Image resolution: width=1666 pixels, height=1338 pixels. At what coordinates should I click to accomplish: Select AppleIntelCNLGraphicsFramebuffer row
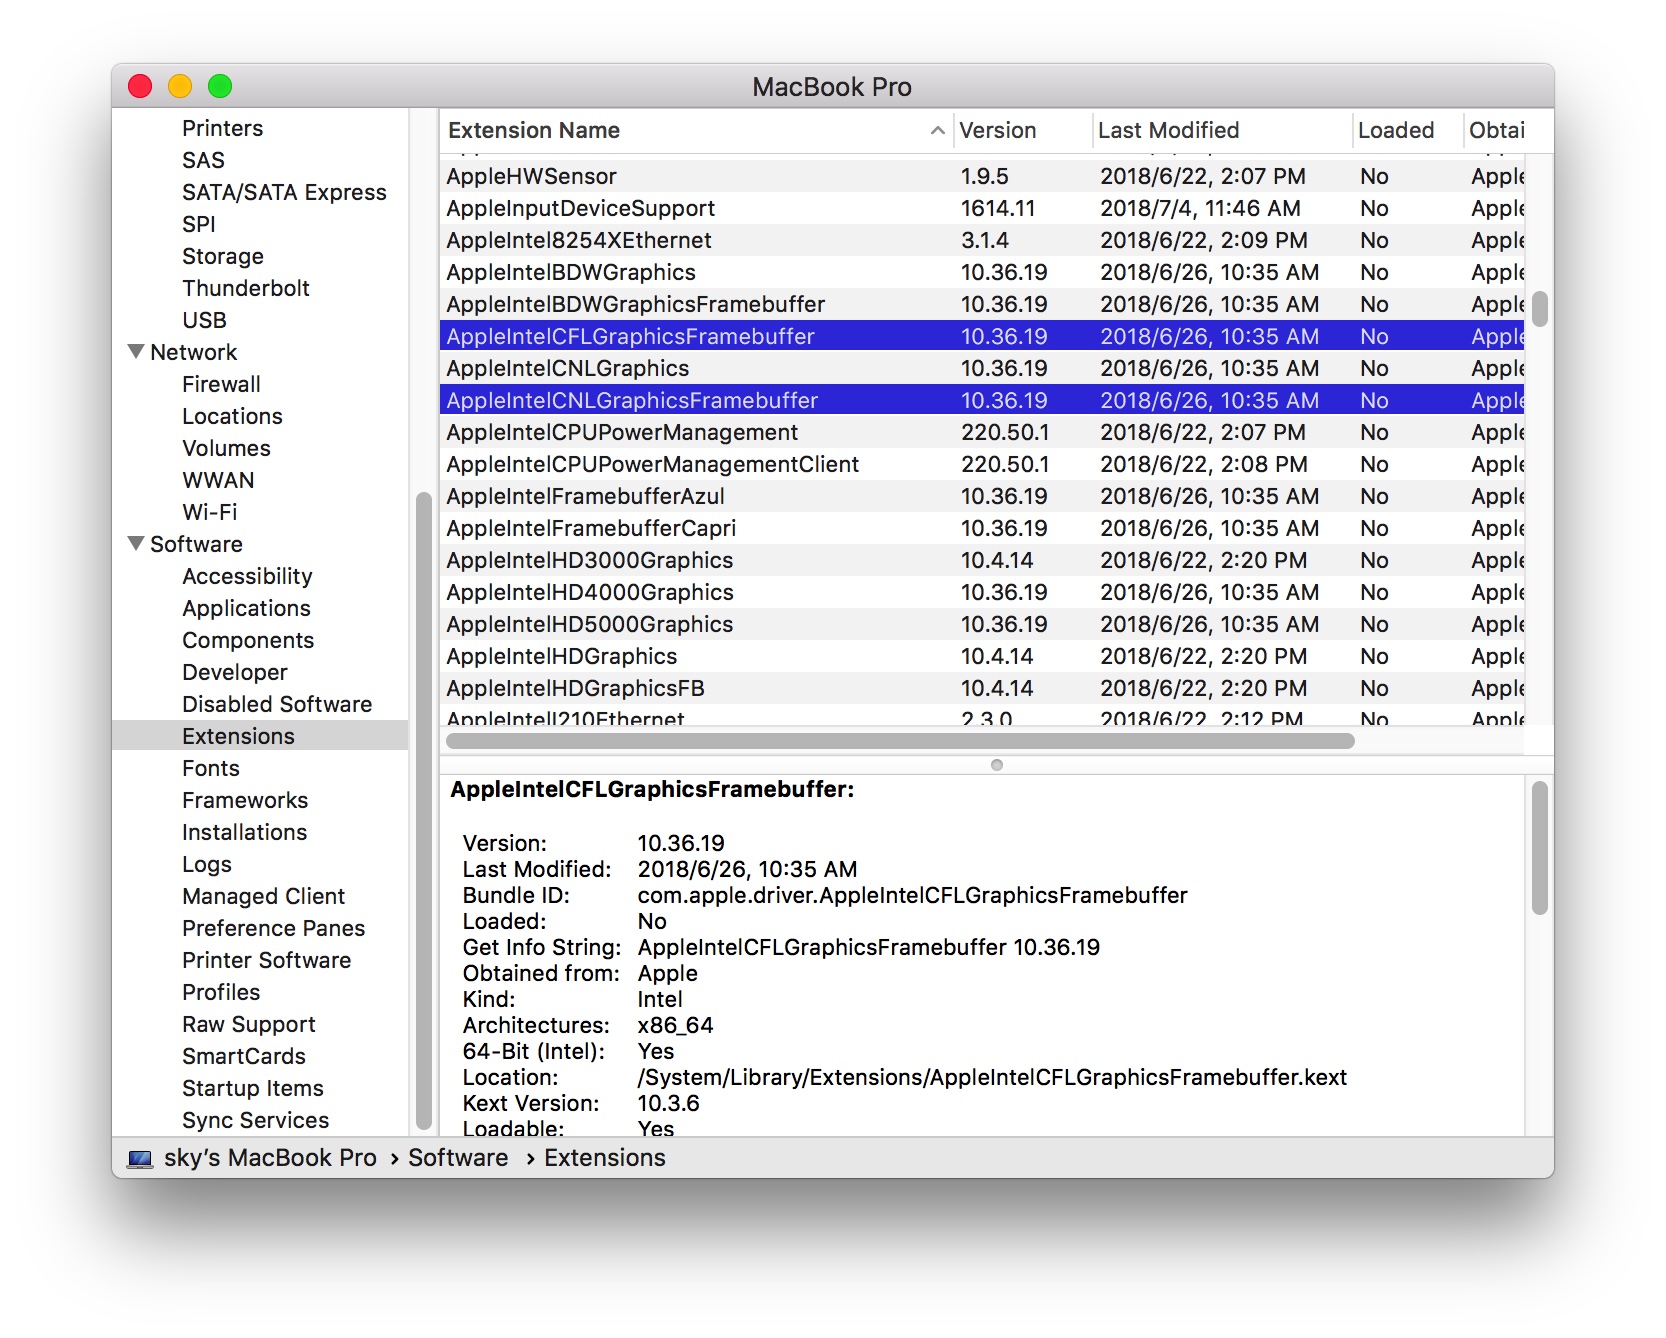982,400
